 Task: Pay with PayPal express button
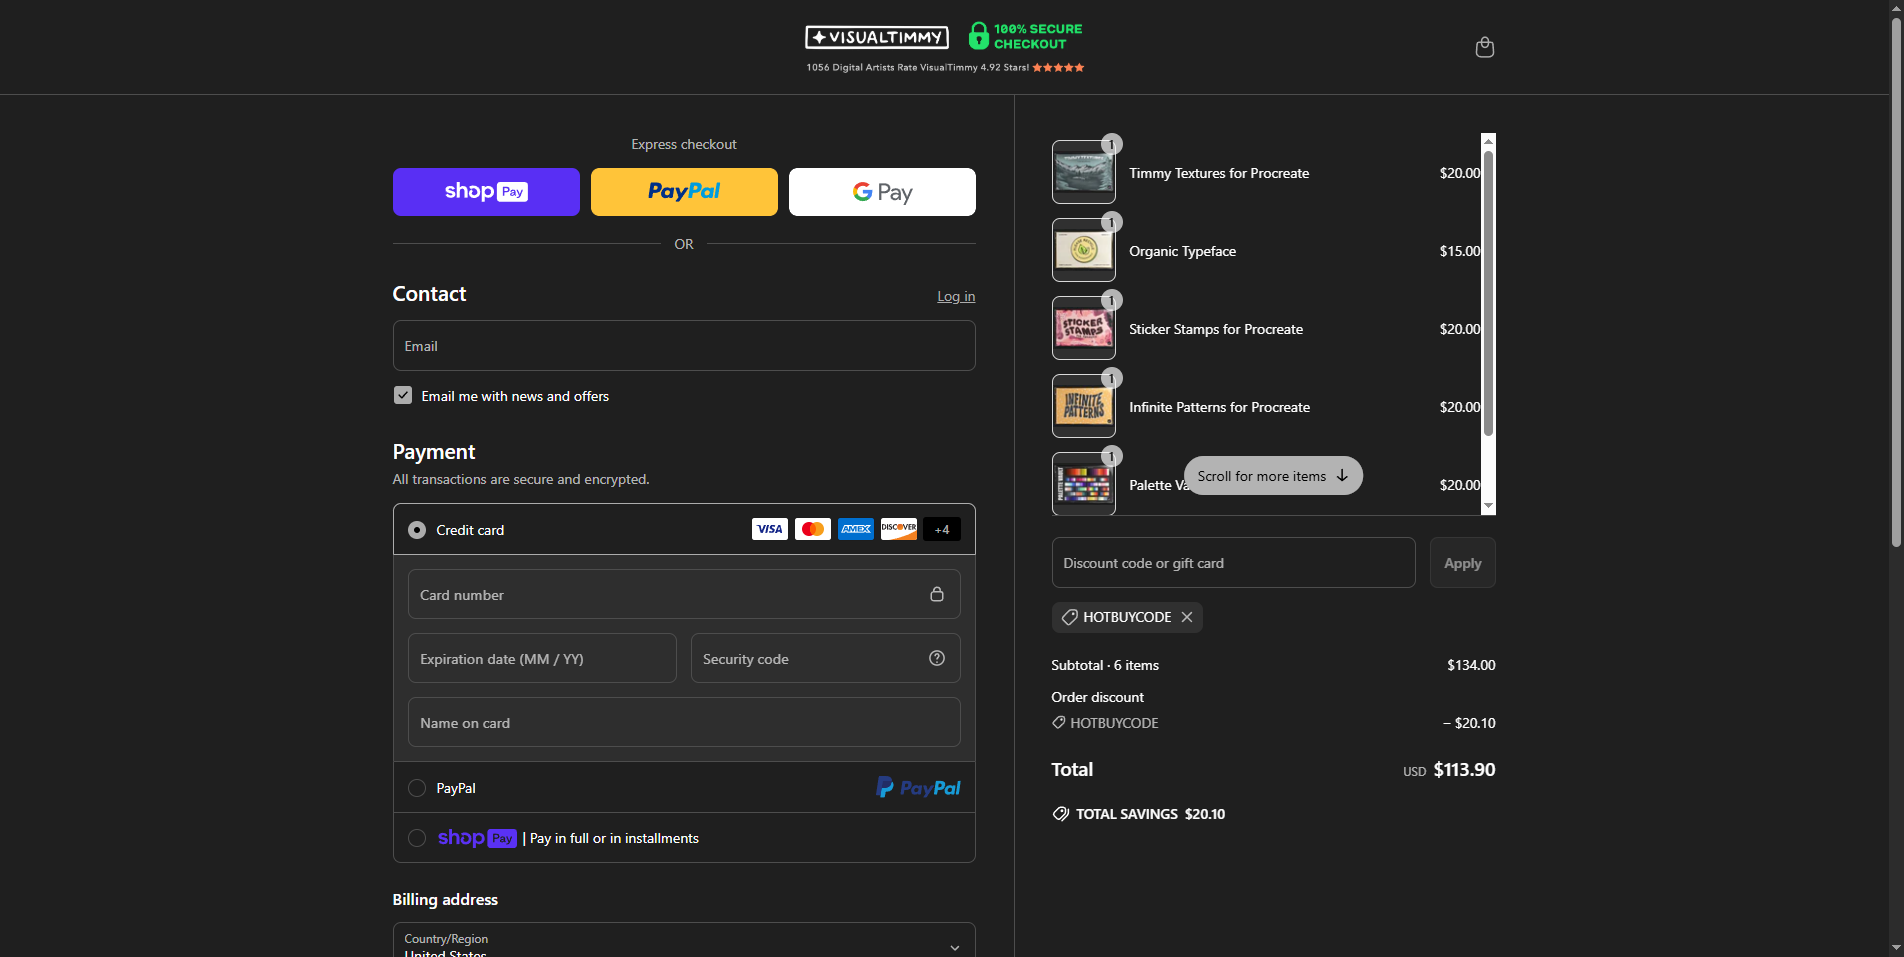click(684, 192)
